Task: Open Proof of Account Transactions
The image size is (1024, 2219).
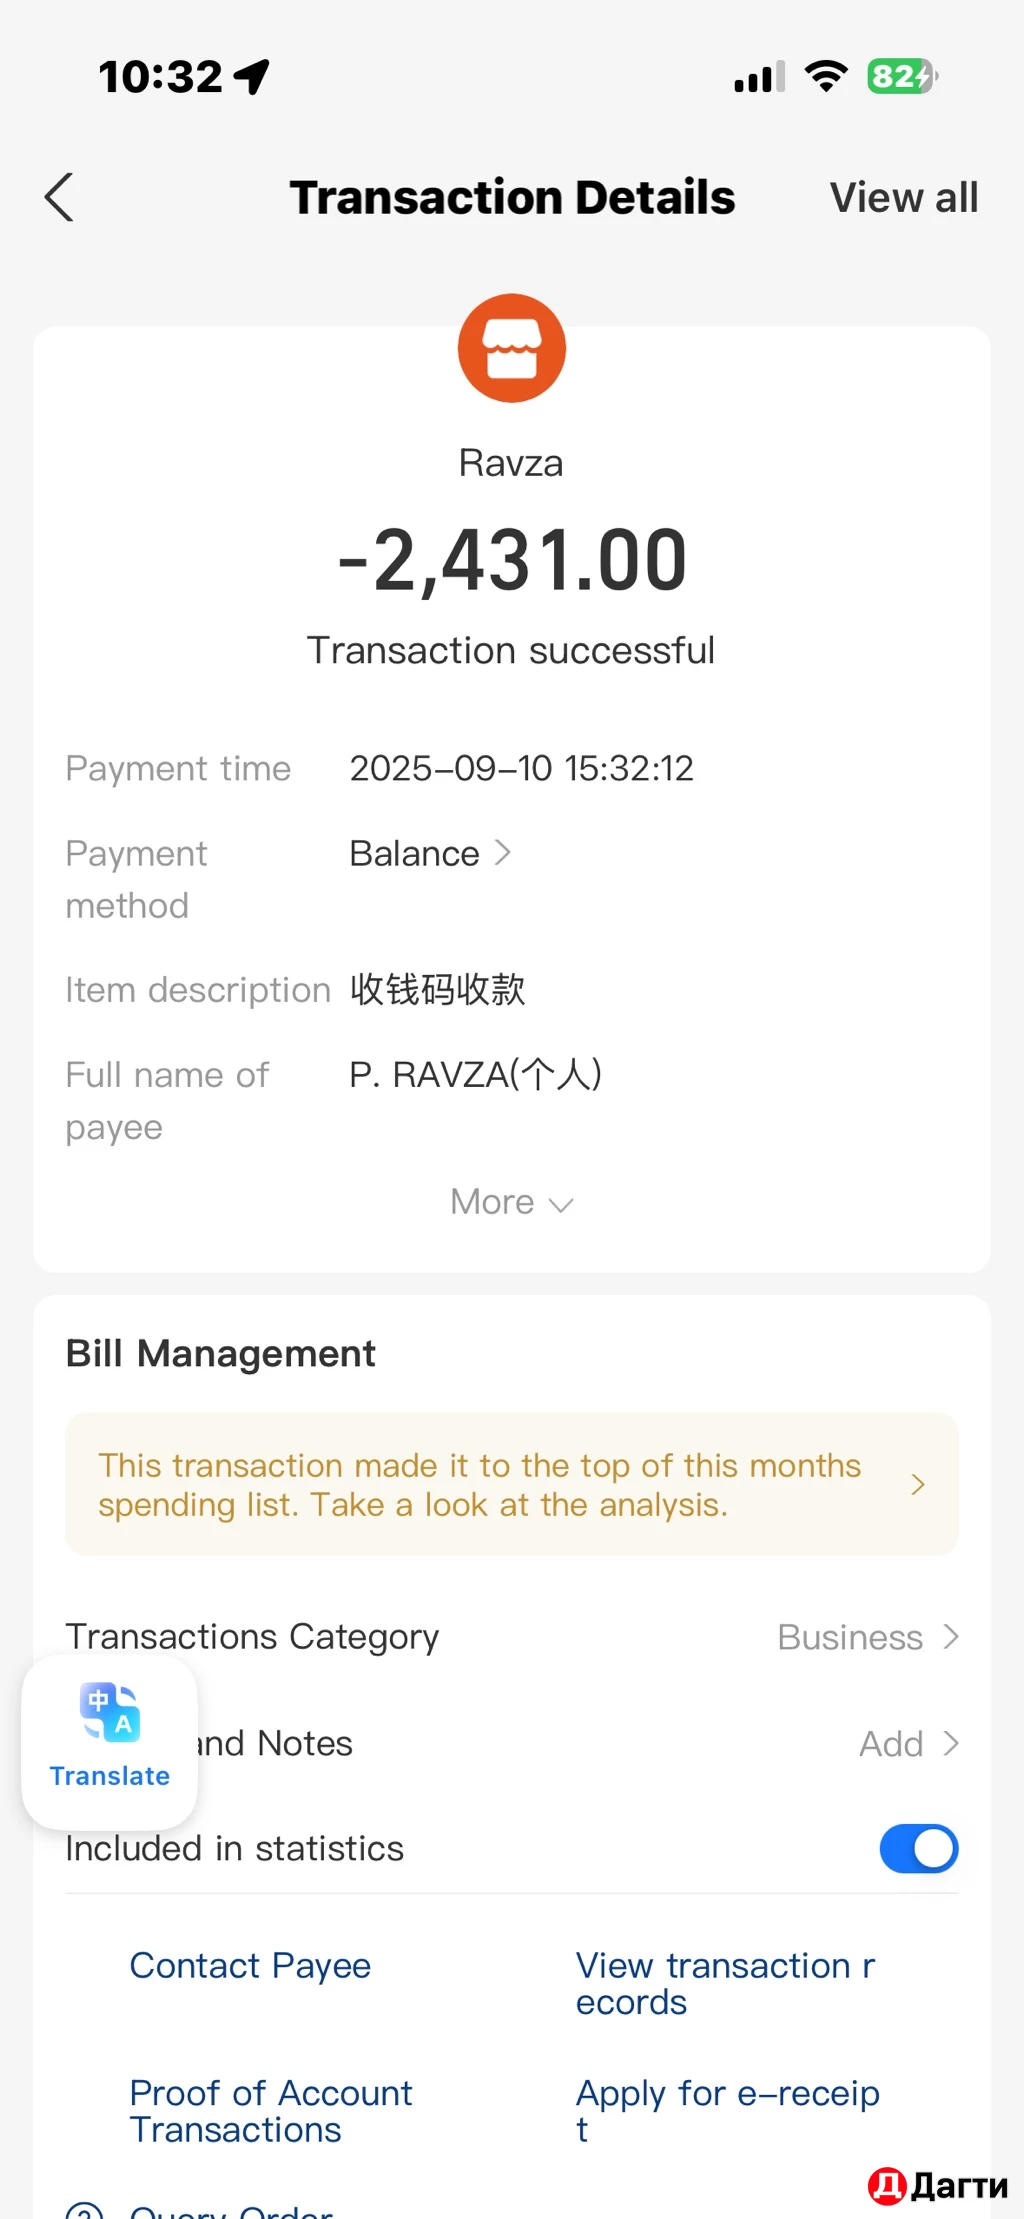Action: point(271,2111)
